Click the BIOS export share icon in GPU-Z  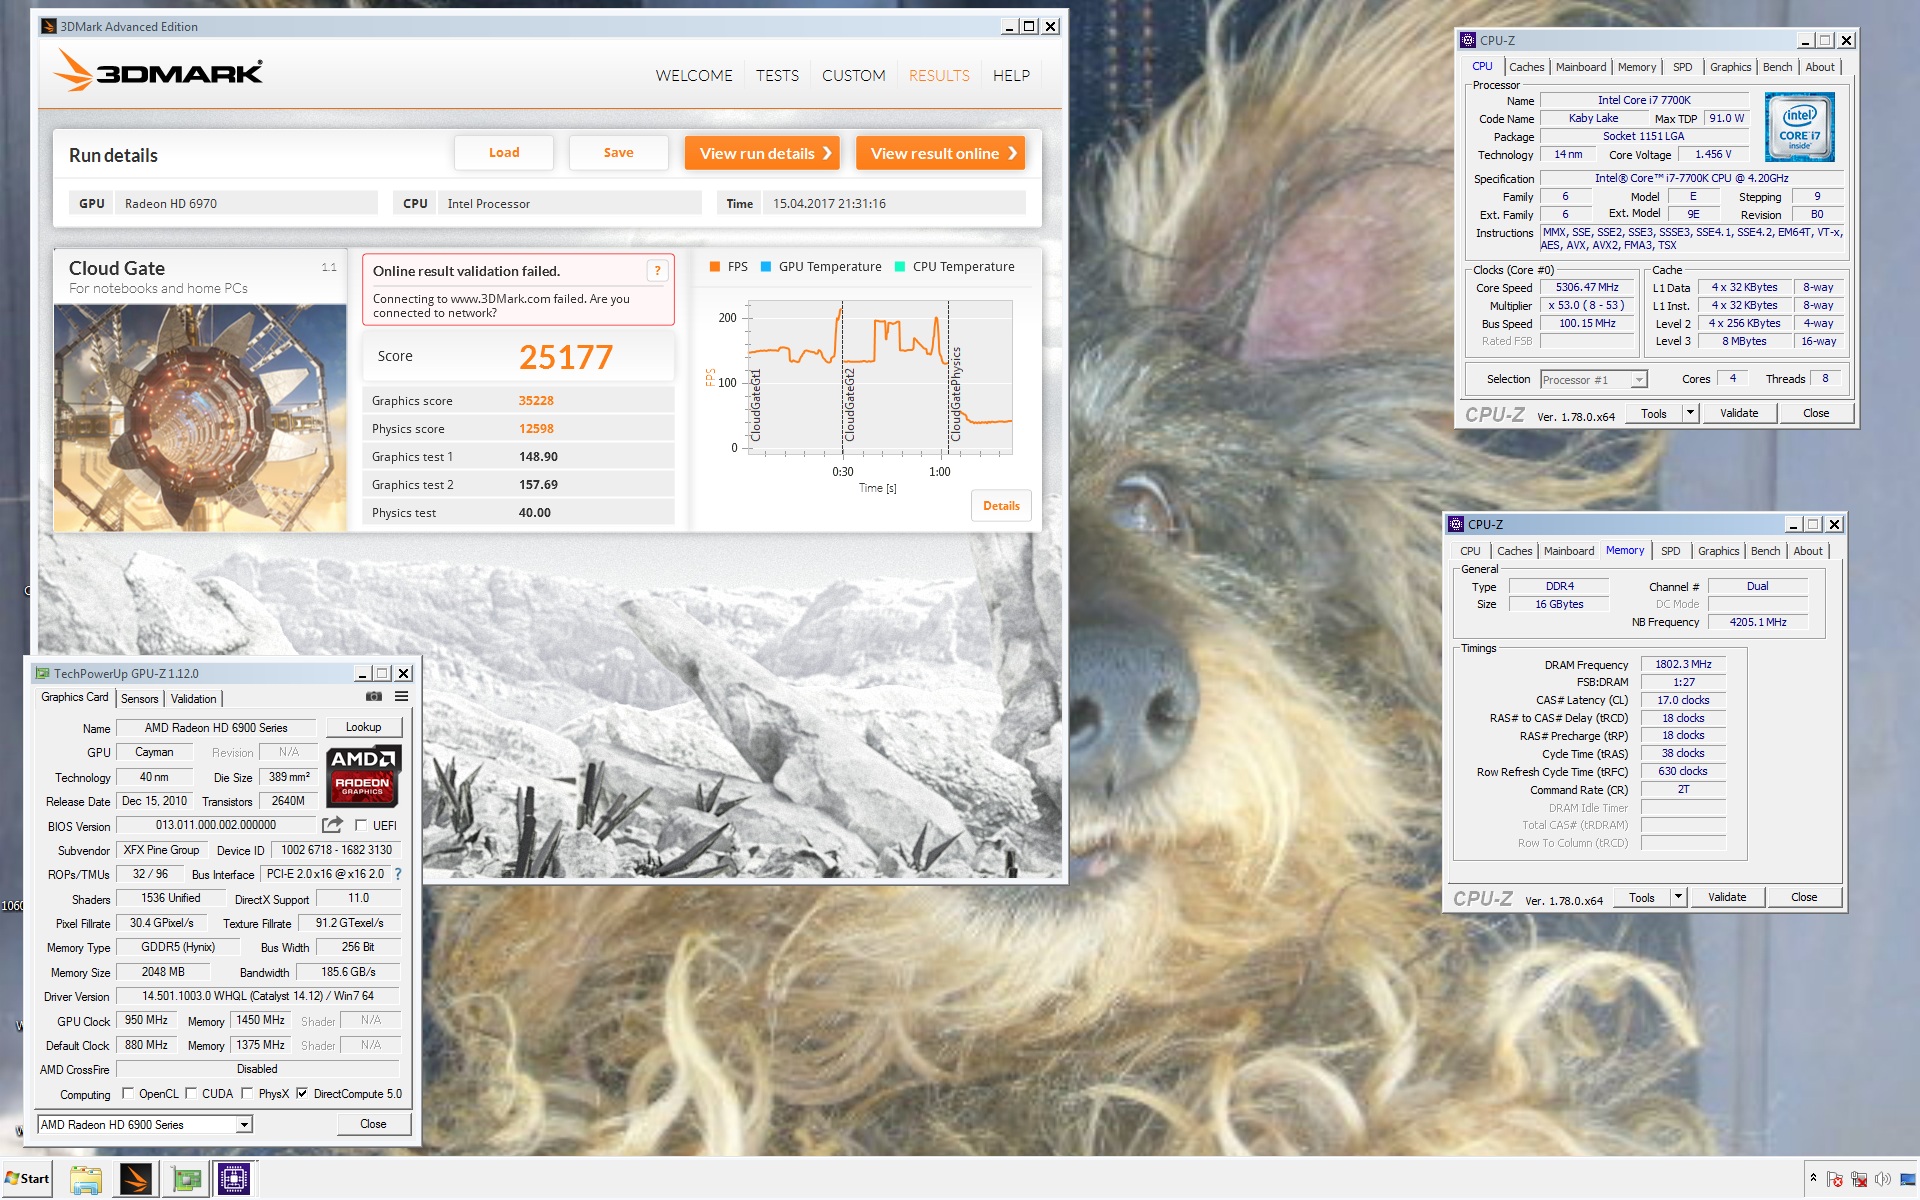click(332, 825)
